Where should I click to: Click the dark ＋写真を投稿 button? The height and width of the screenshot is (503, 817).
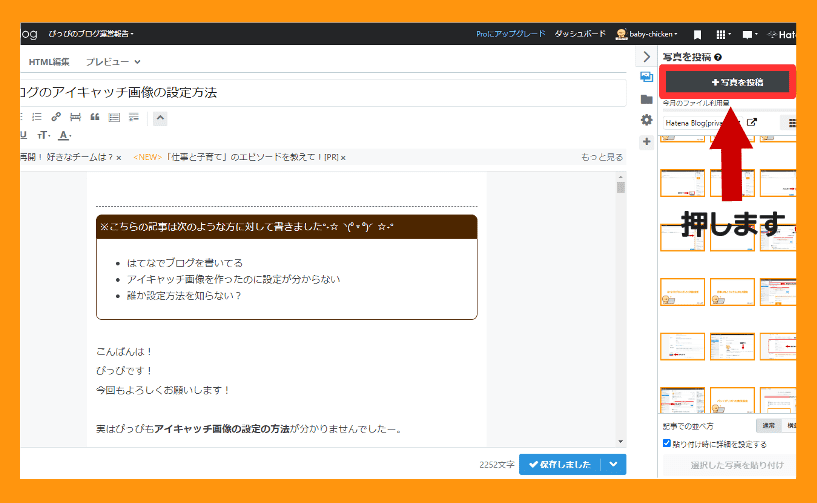pos(728,82)
